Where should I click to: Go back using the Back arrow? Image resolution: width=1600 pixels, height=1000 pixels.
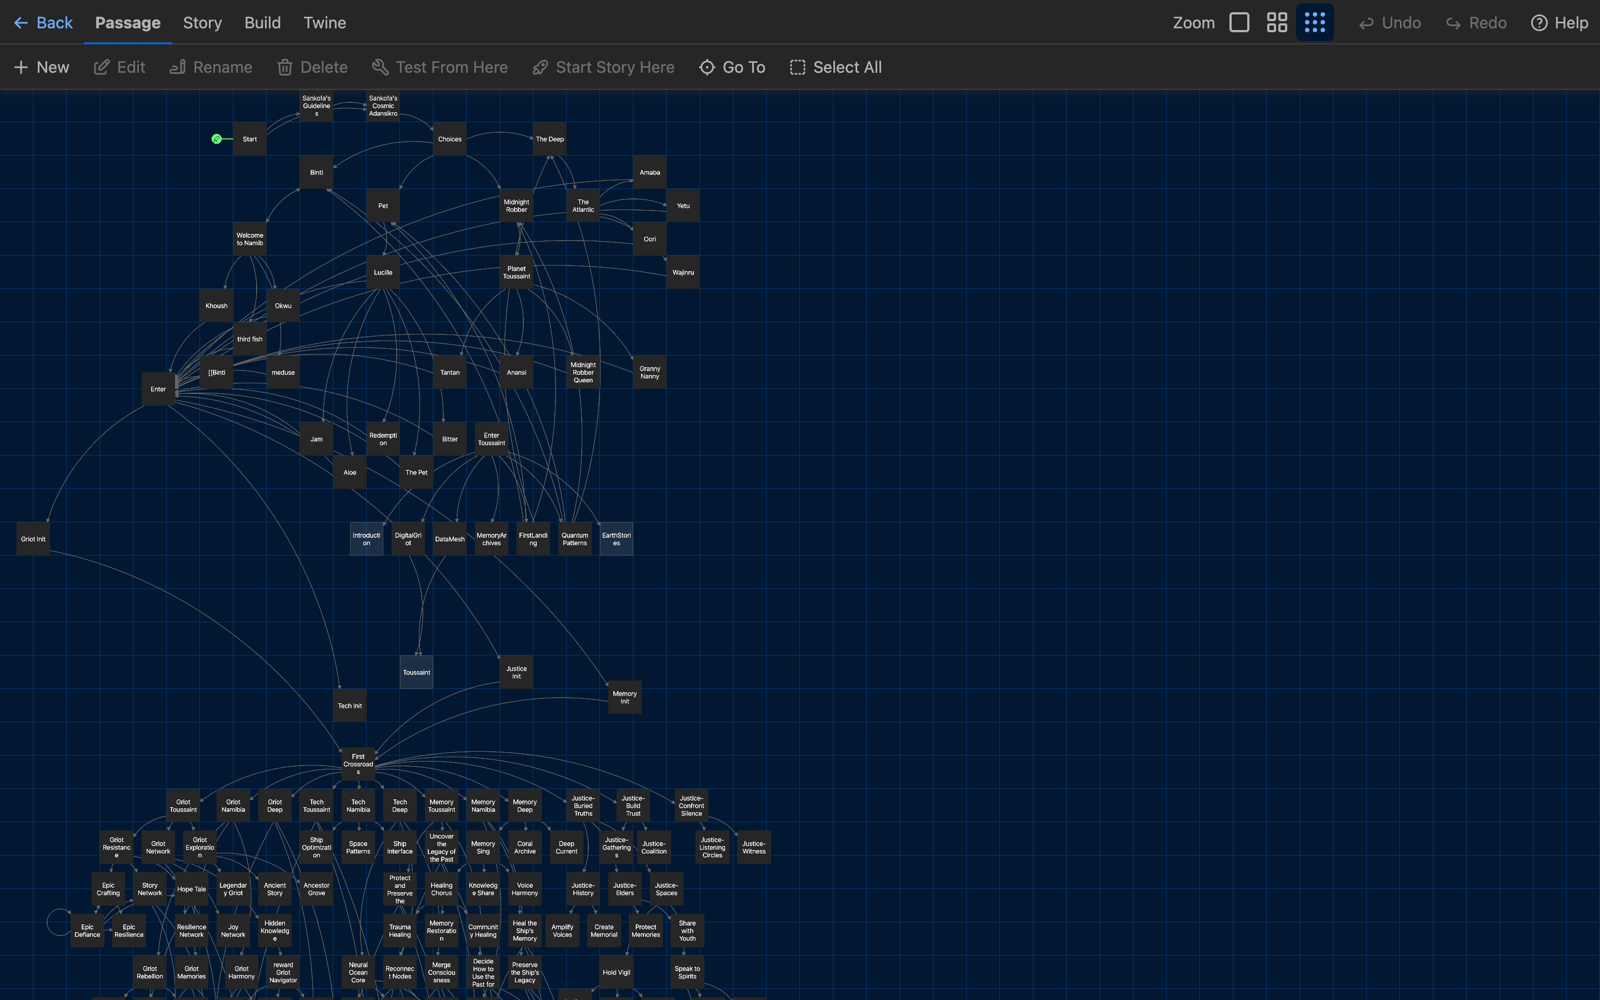43,22
